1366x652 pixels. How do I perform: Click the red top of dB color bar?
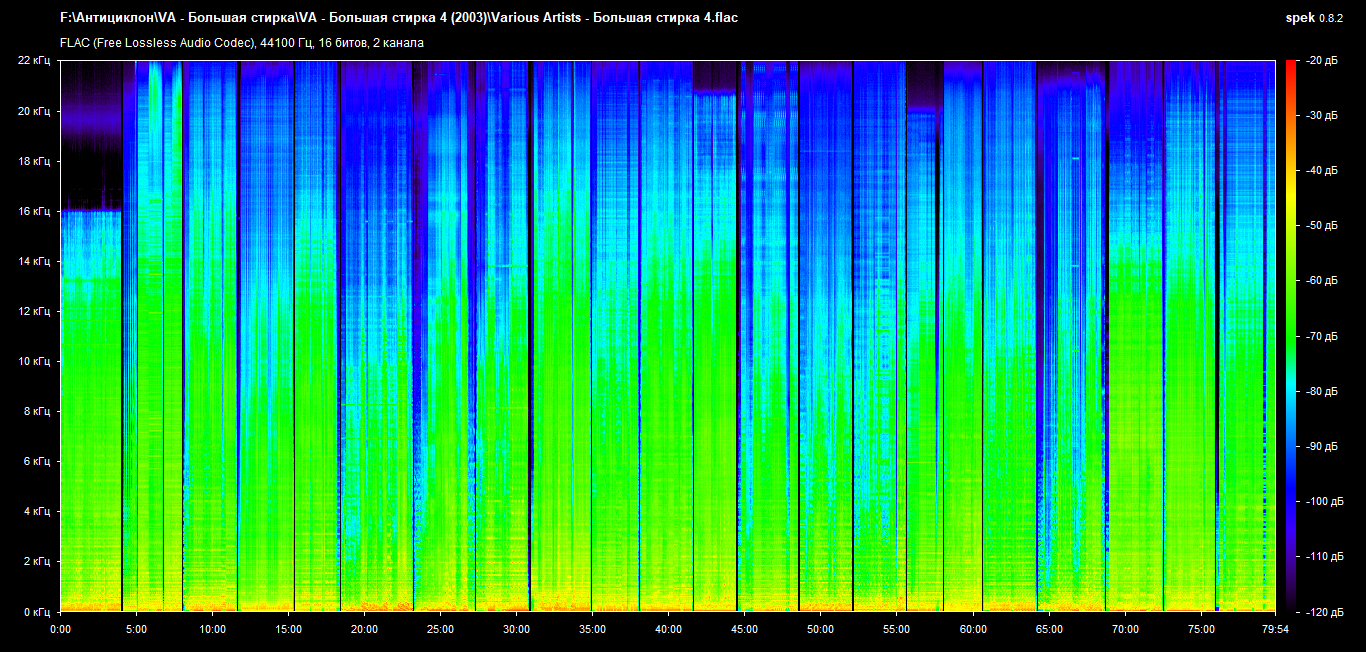click(1290, 66)
